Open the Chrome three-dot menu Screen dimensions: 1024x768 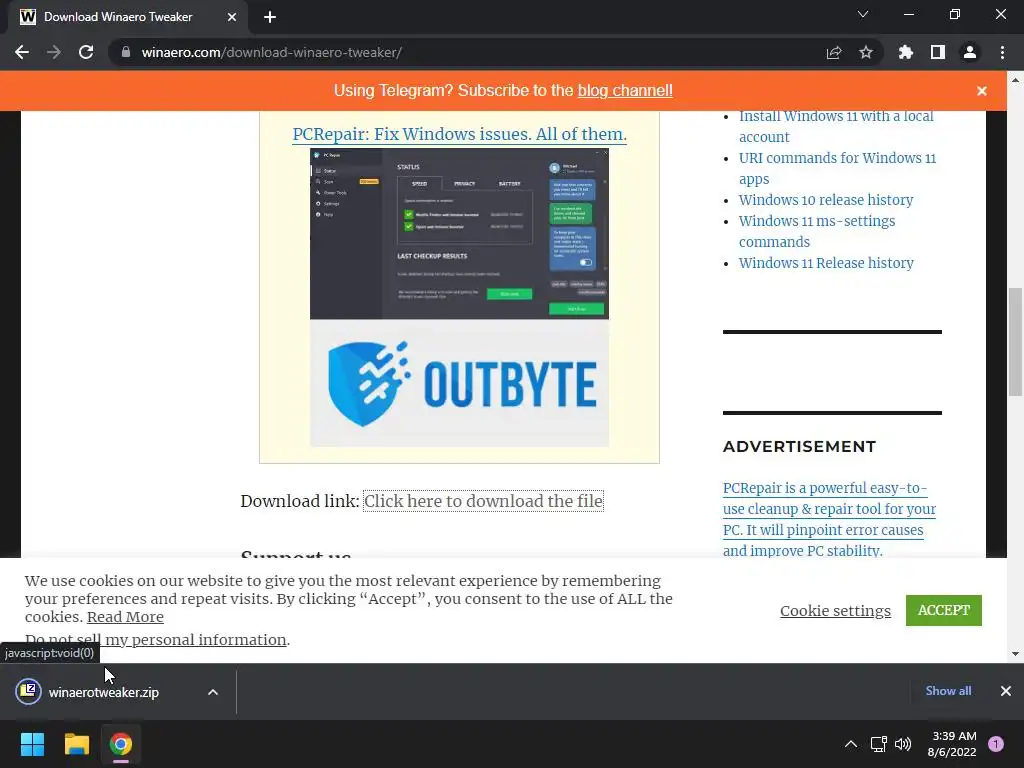(x=1002, y=52)
